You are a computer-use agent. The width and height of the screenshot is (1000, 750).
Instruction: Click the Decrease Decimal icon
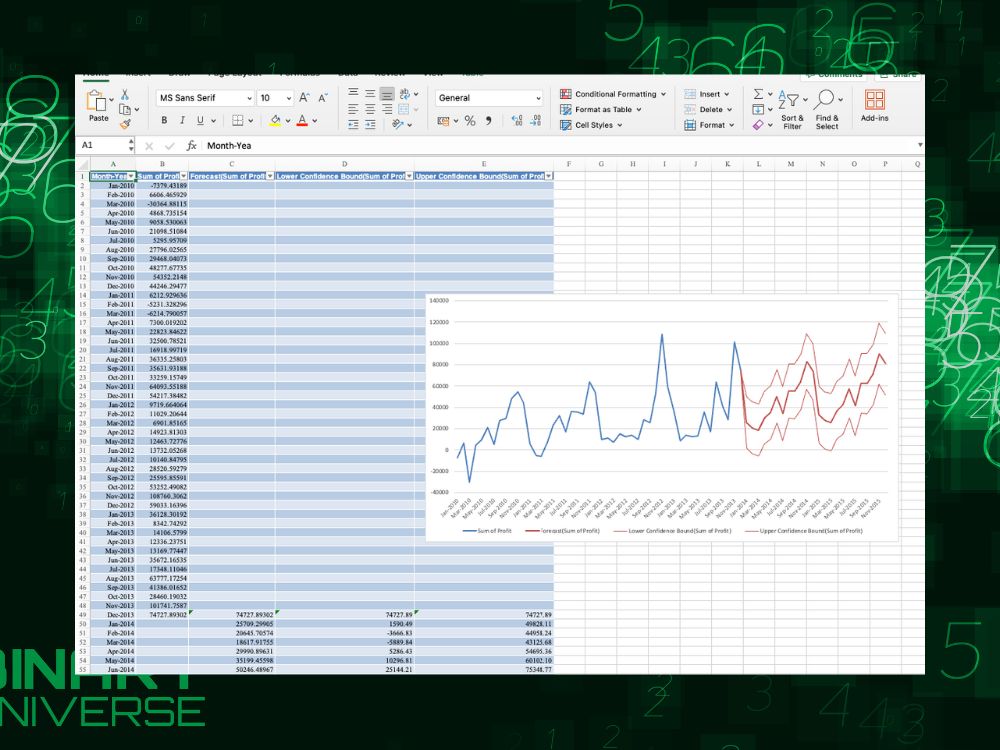(x=536, y=121)
